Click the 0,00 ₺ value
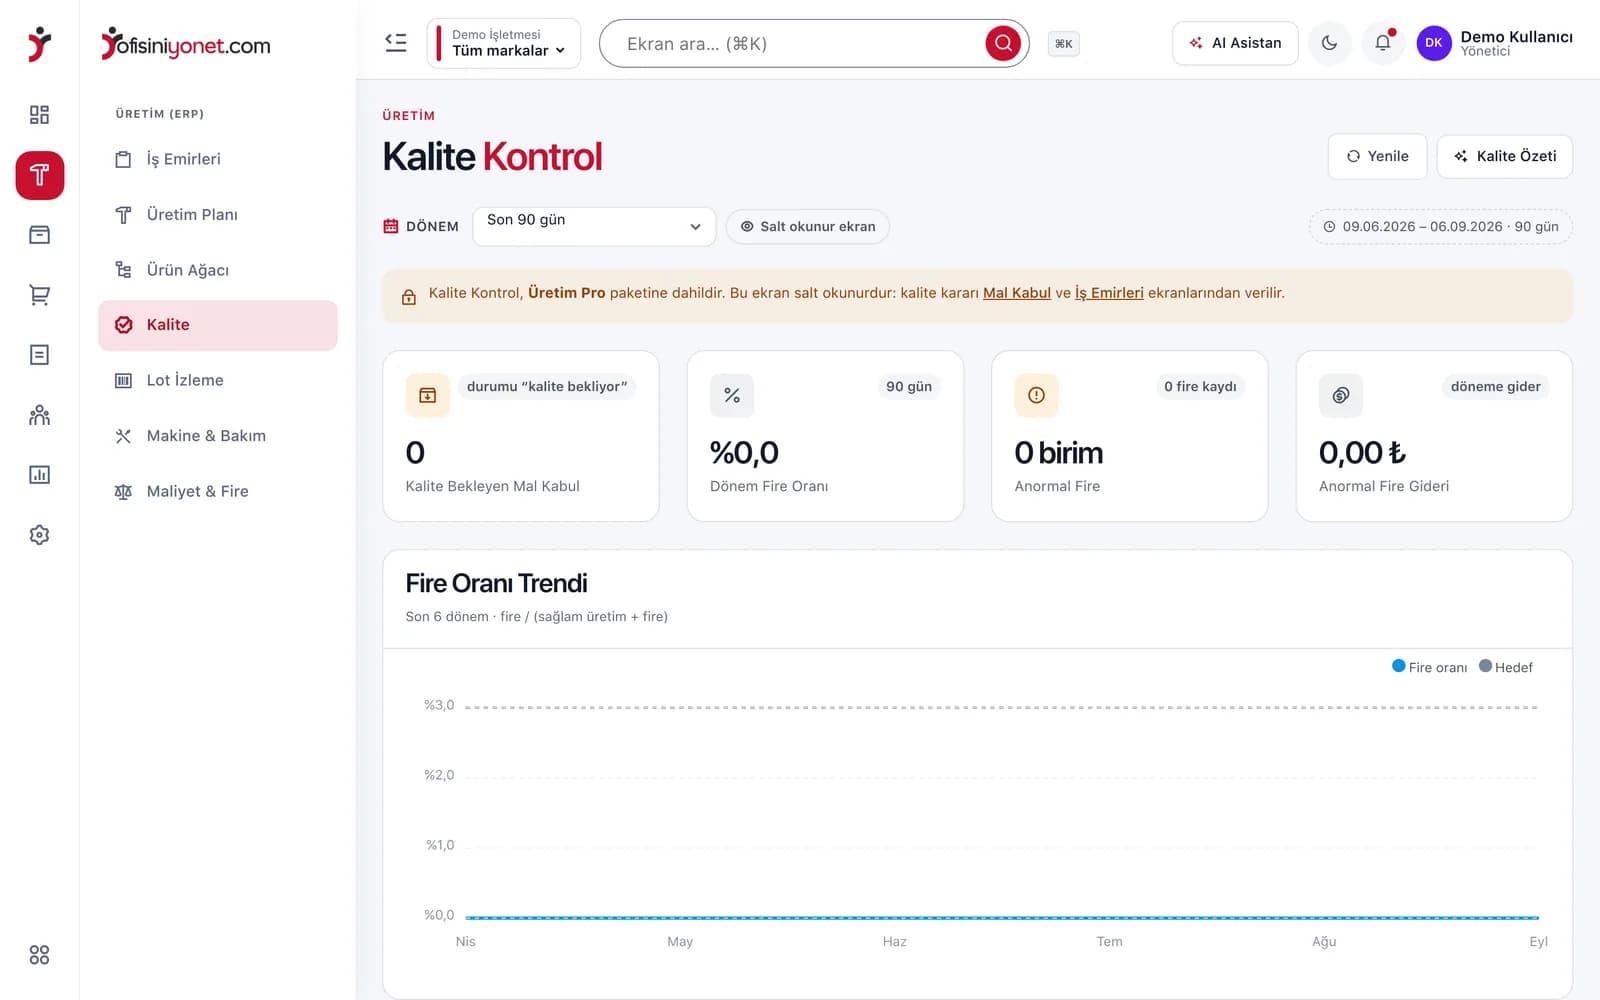1600x1000 pixels. [1362, 453]
